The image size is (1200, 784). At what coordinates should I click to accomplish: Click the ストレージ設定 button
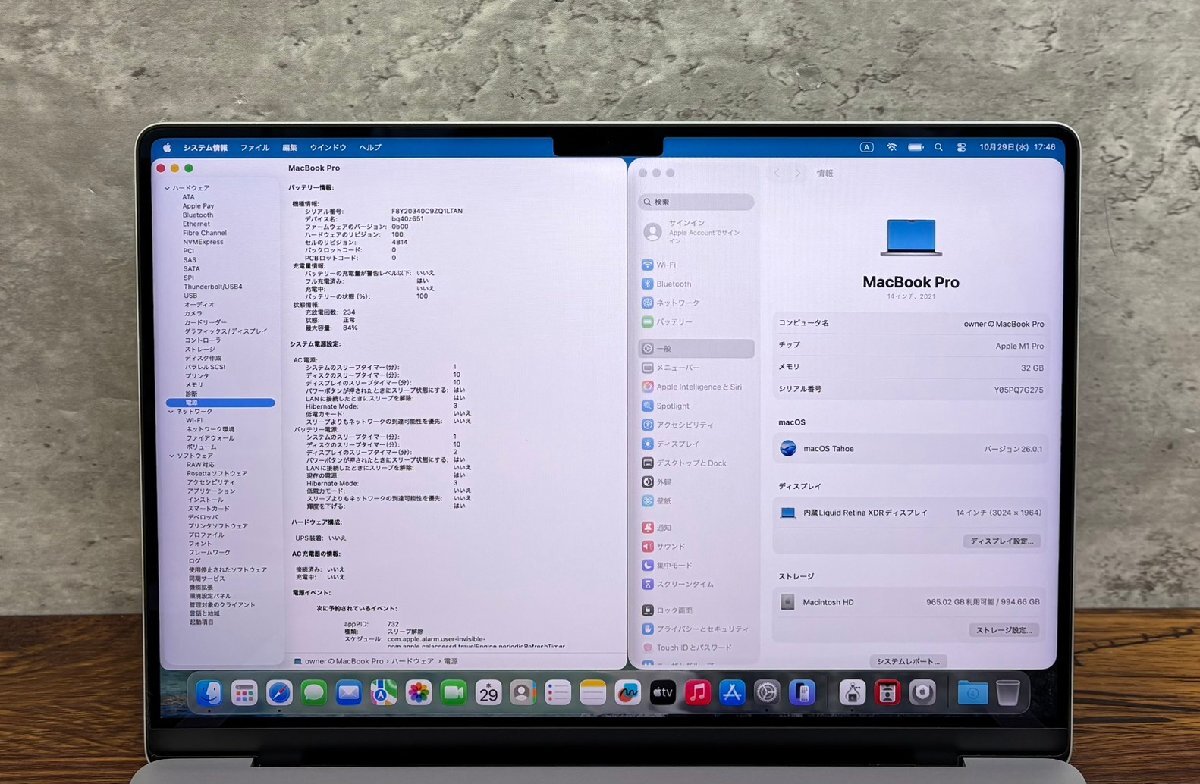[x=1003, y=630]
